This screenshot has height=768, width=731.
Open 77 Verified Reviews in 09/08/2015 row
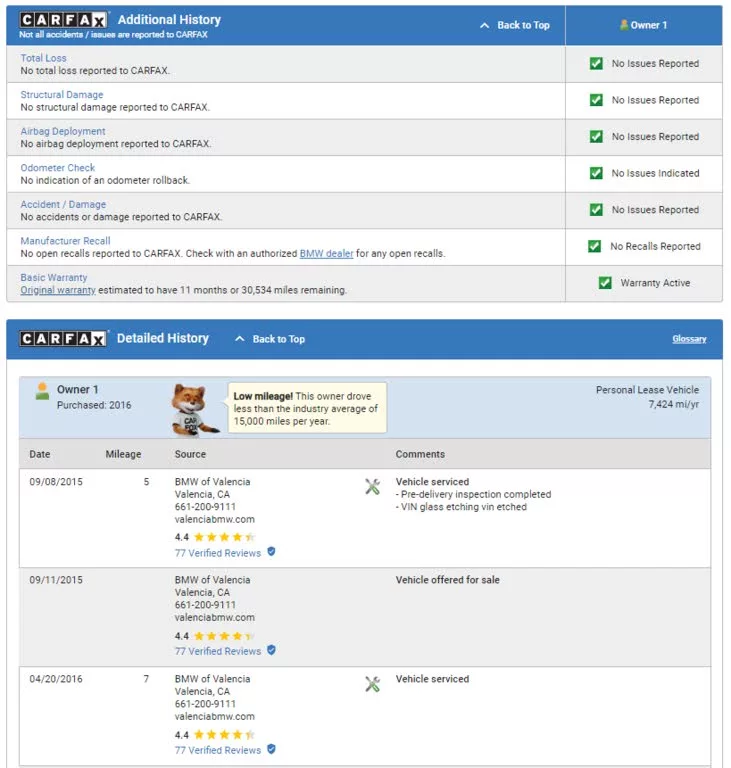218,552
